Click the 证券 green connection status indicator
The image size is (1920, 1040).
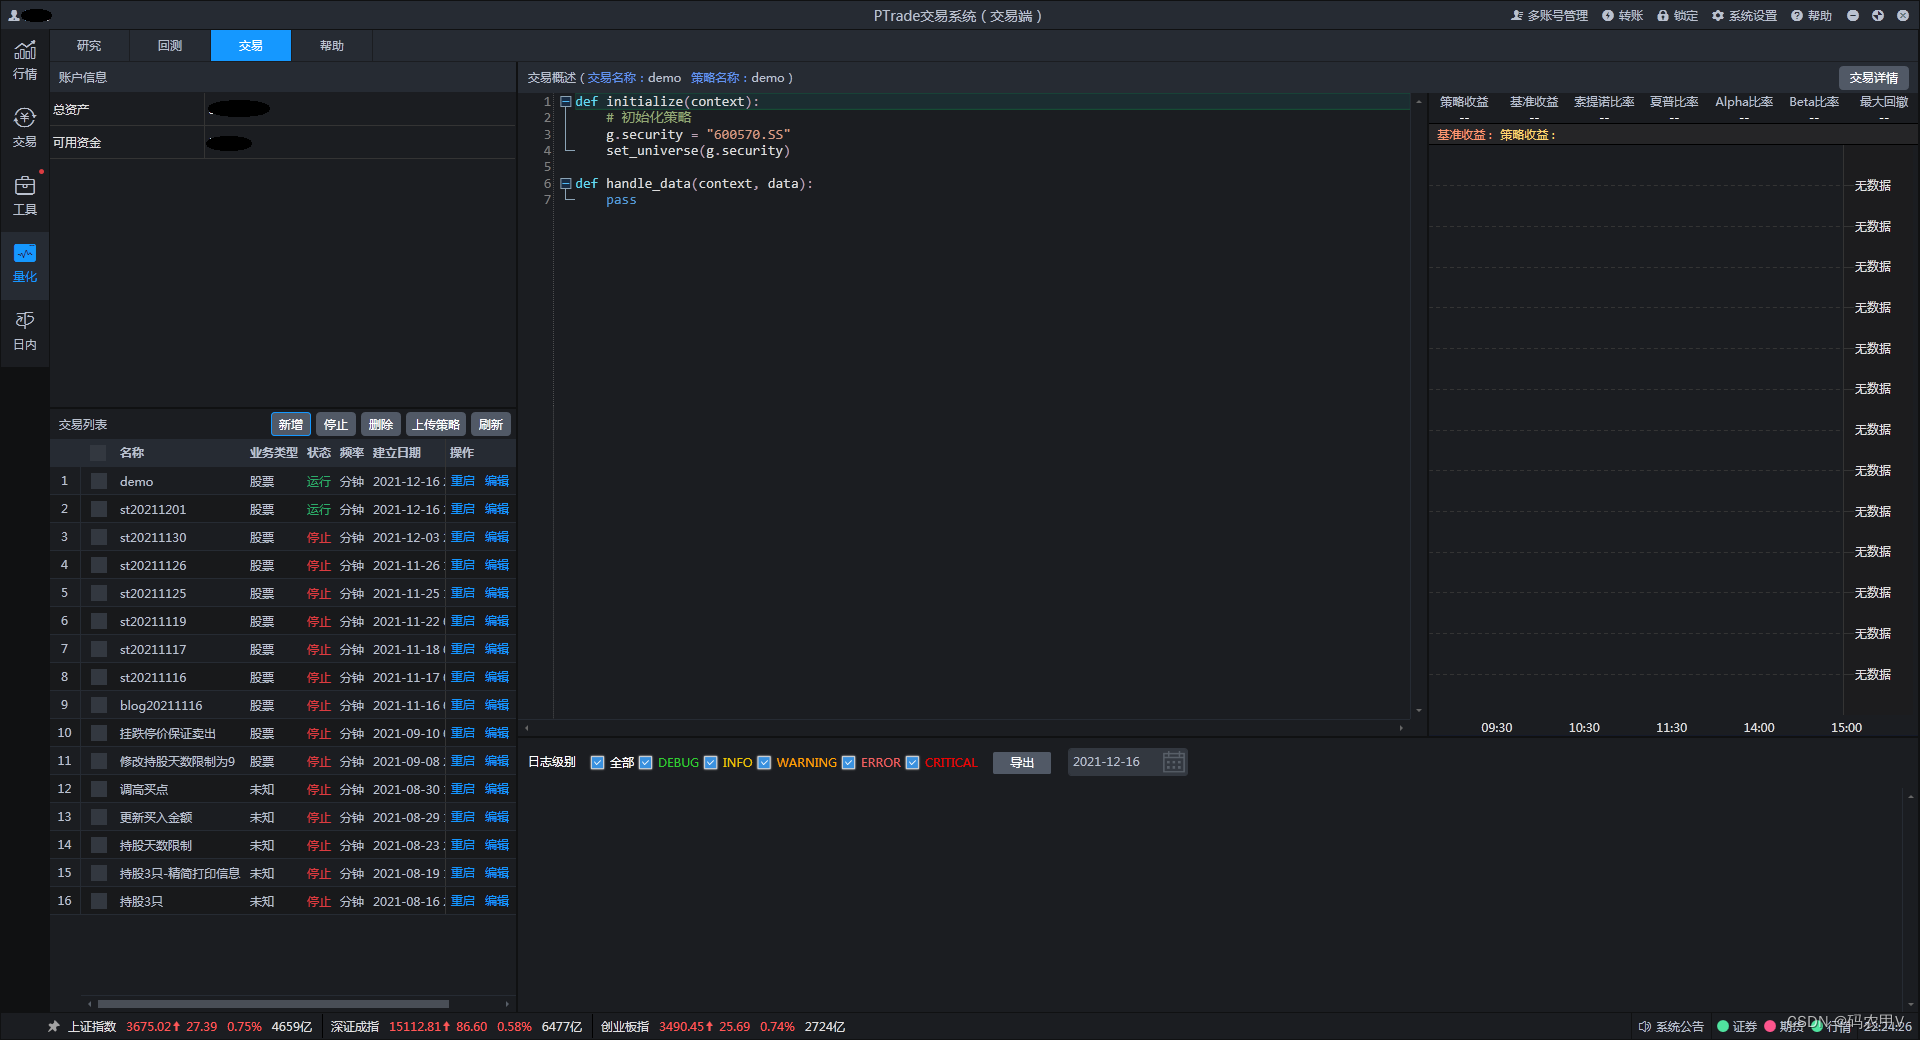coord(1723,1026)
